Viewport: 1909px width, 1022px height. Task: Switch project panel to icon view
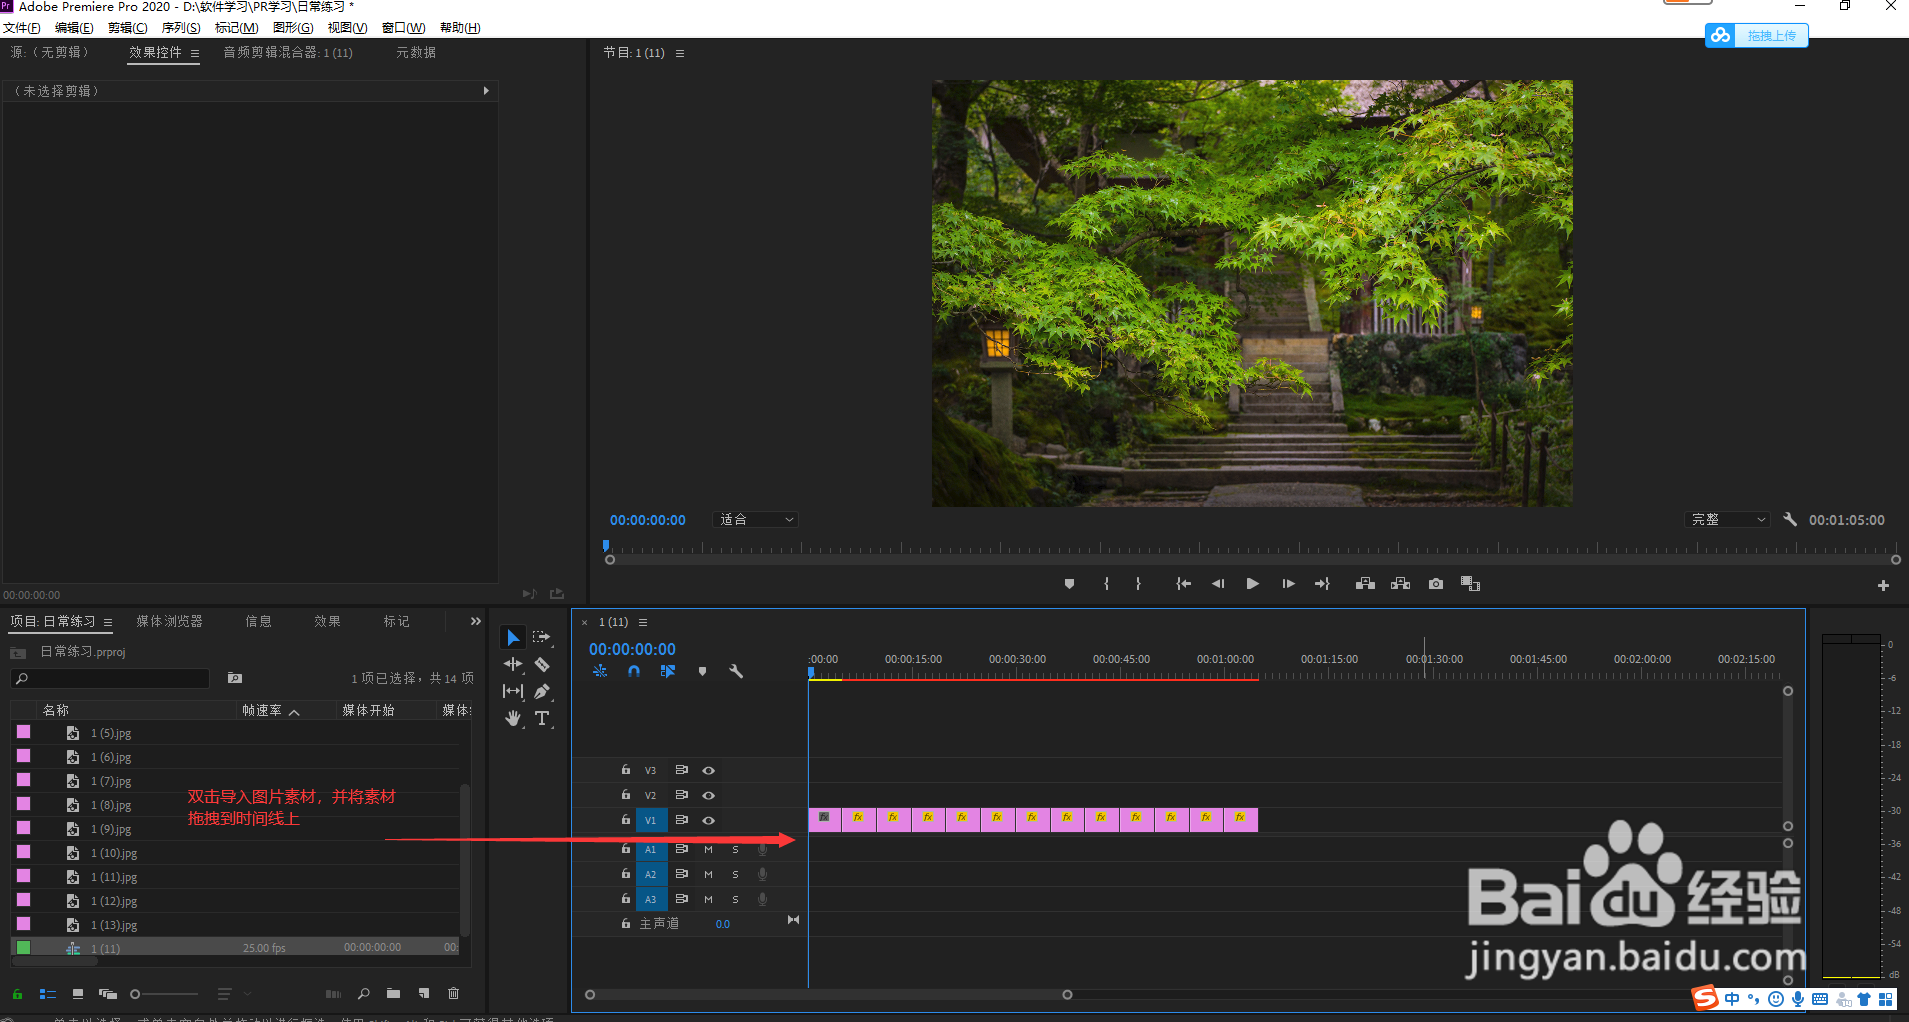click(x=78, y=994)
